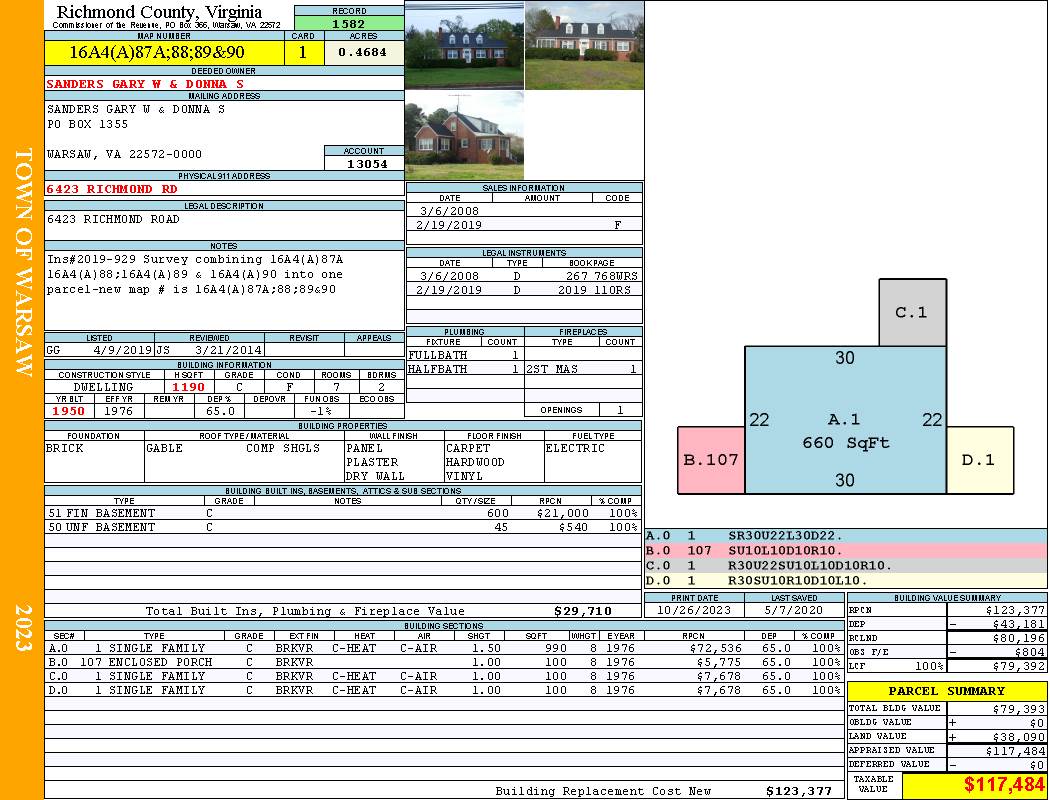Click sketch legend row D.0 R30SU10R10D10L10
This screenshot has height=800, width=1050.
846,580
